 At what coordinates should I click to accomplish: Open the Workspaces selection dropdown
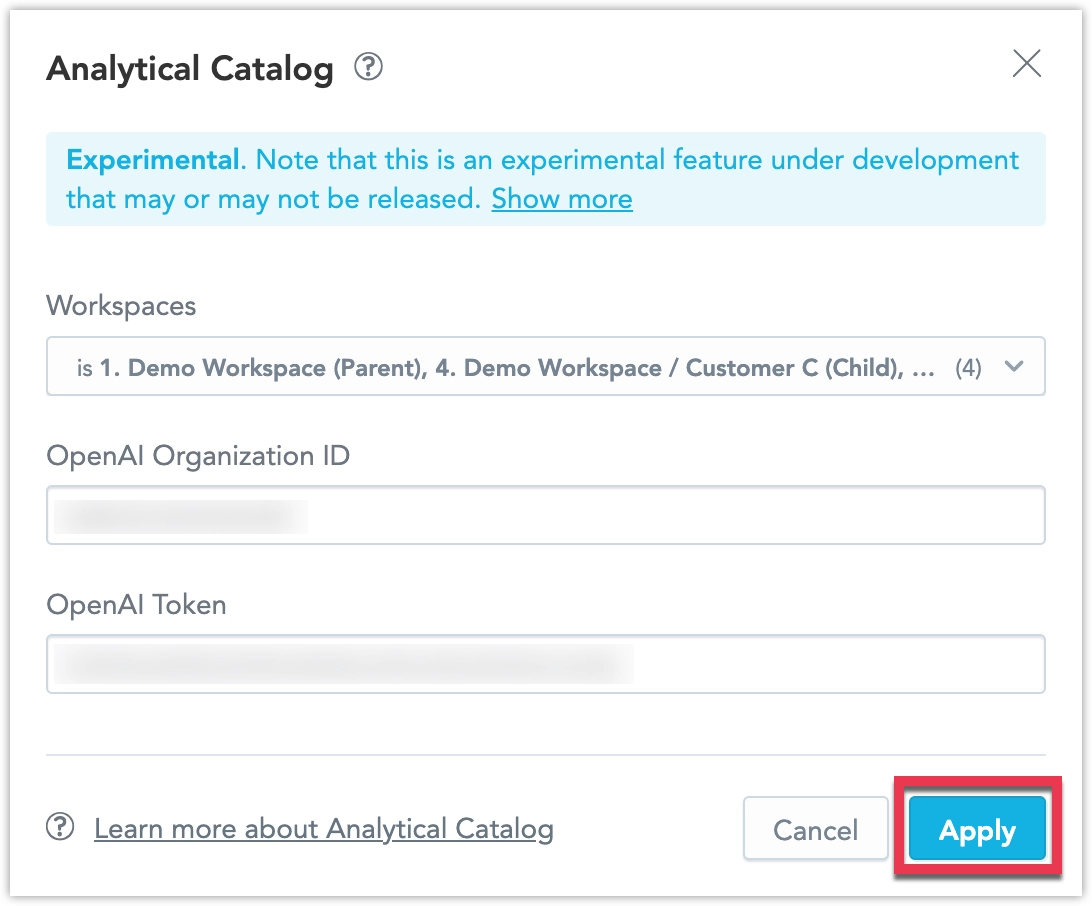pyautogui.click(x=545, y=366)
